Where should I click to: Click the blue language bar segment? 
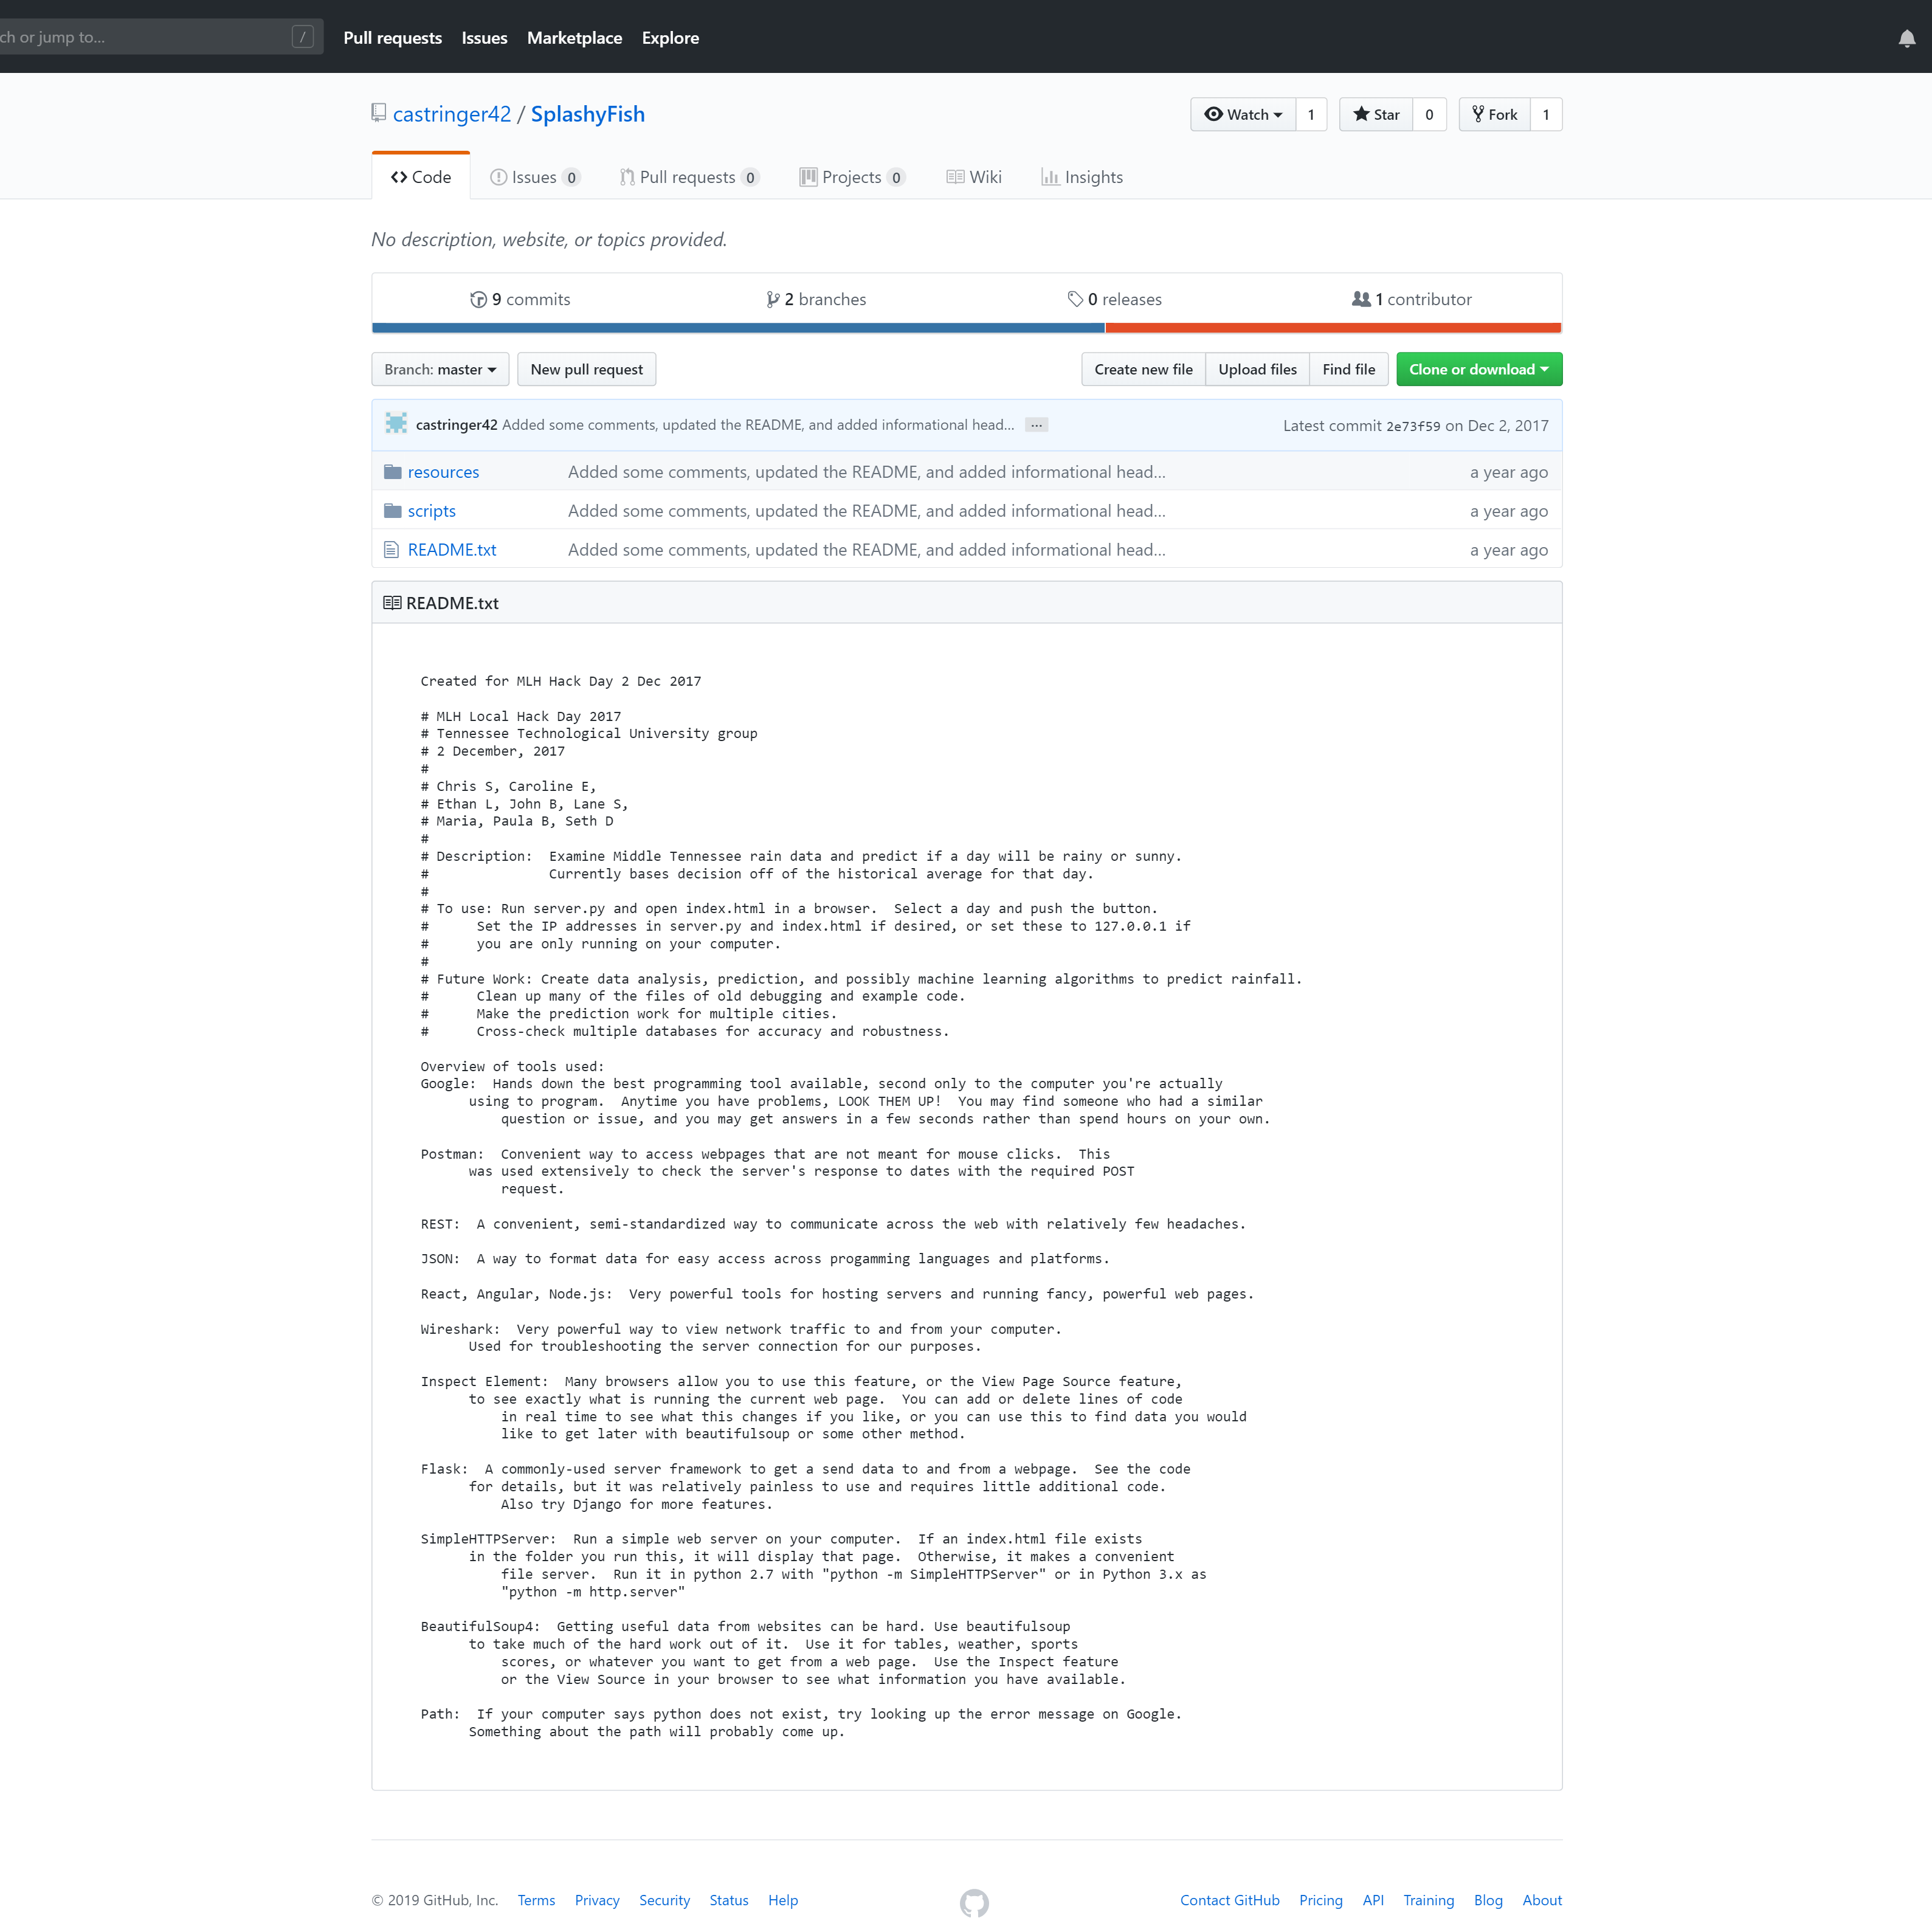(738, 328)
